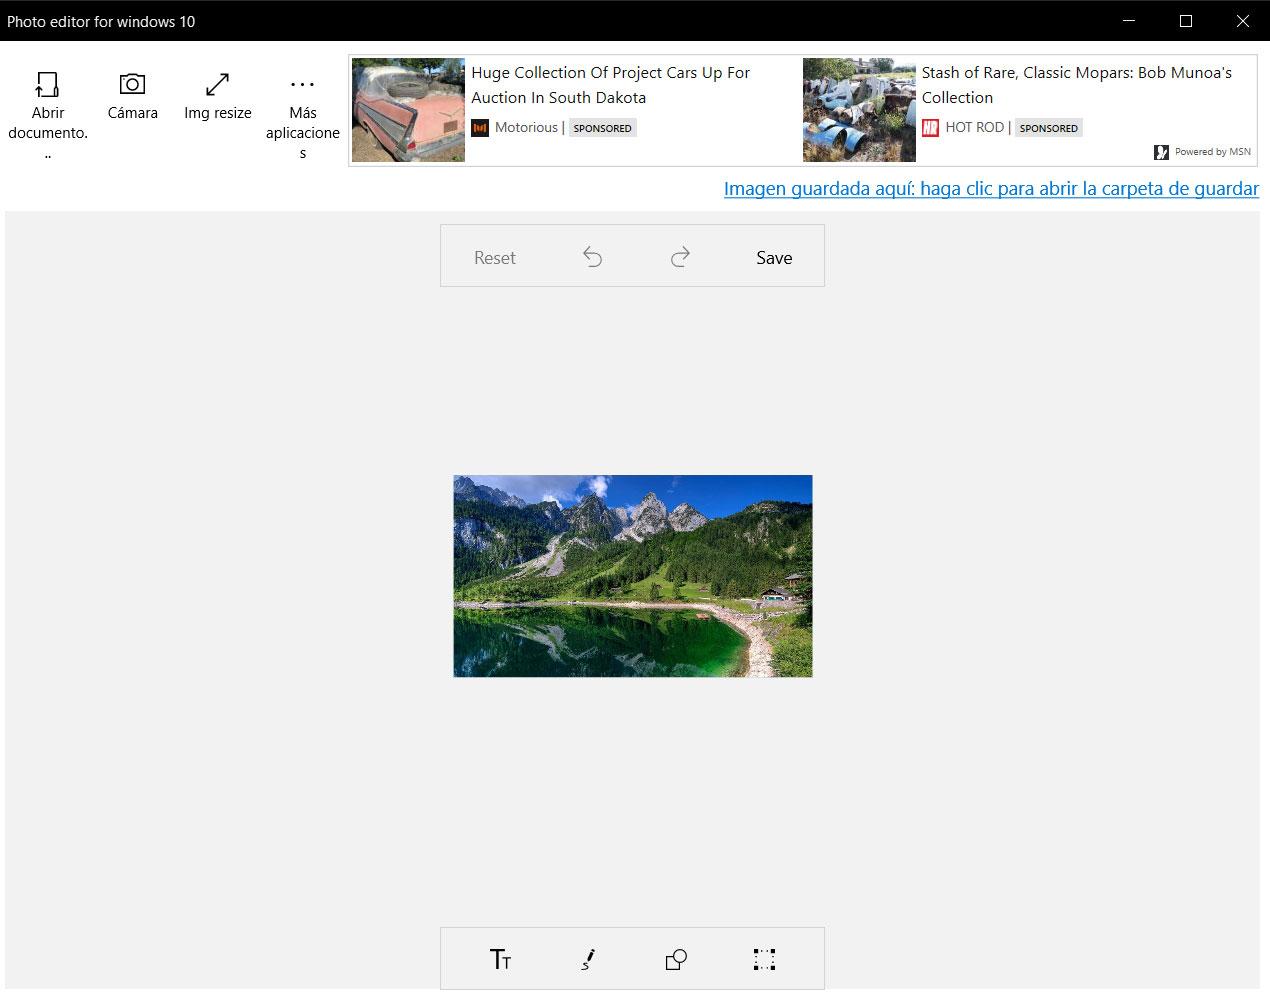Undo the last edit
This screenshot has width=1270, height=1000.
tap(592, 257)
